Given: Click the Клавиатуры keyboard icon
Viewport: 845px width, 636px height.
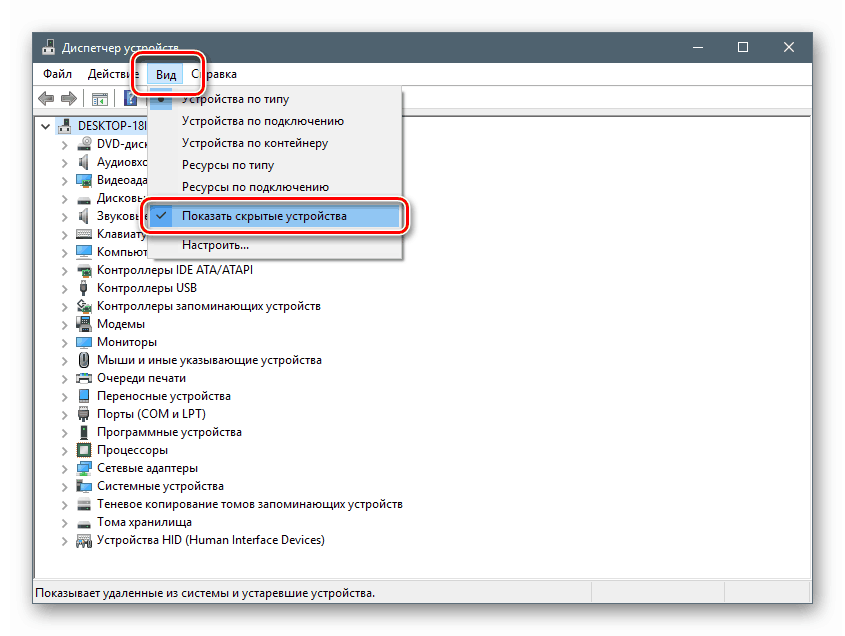Looking at the screenshot, I should tap(84, 234).
